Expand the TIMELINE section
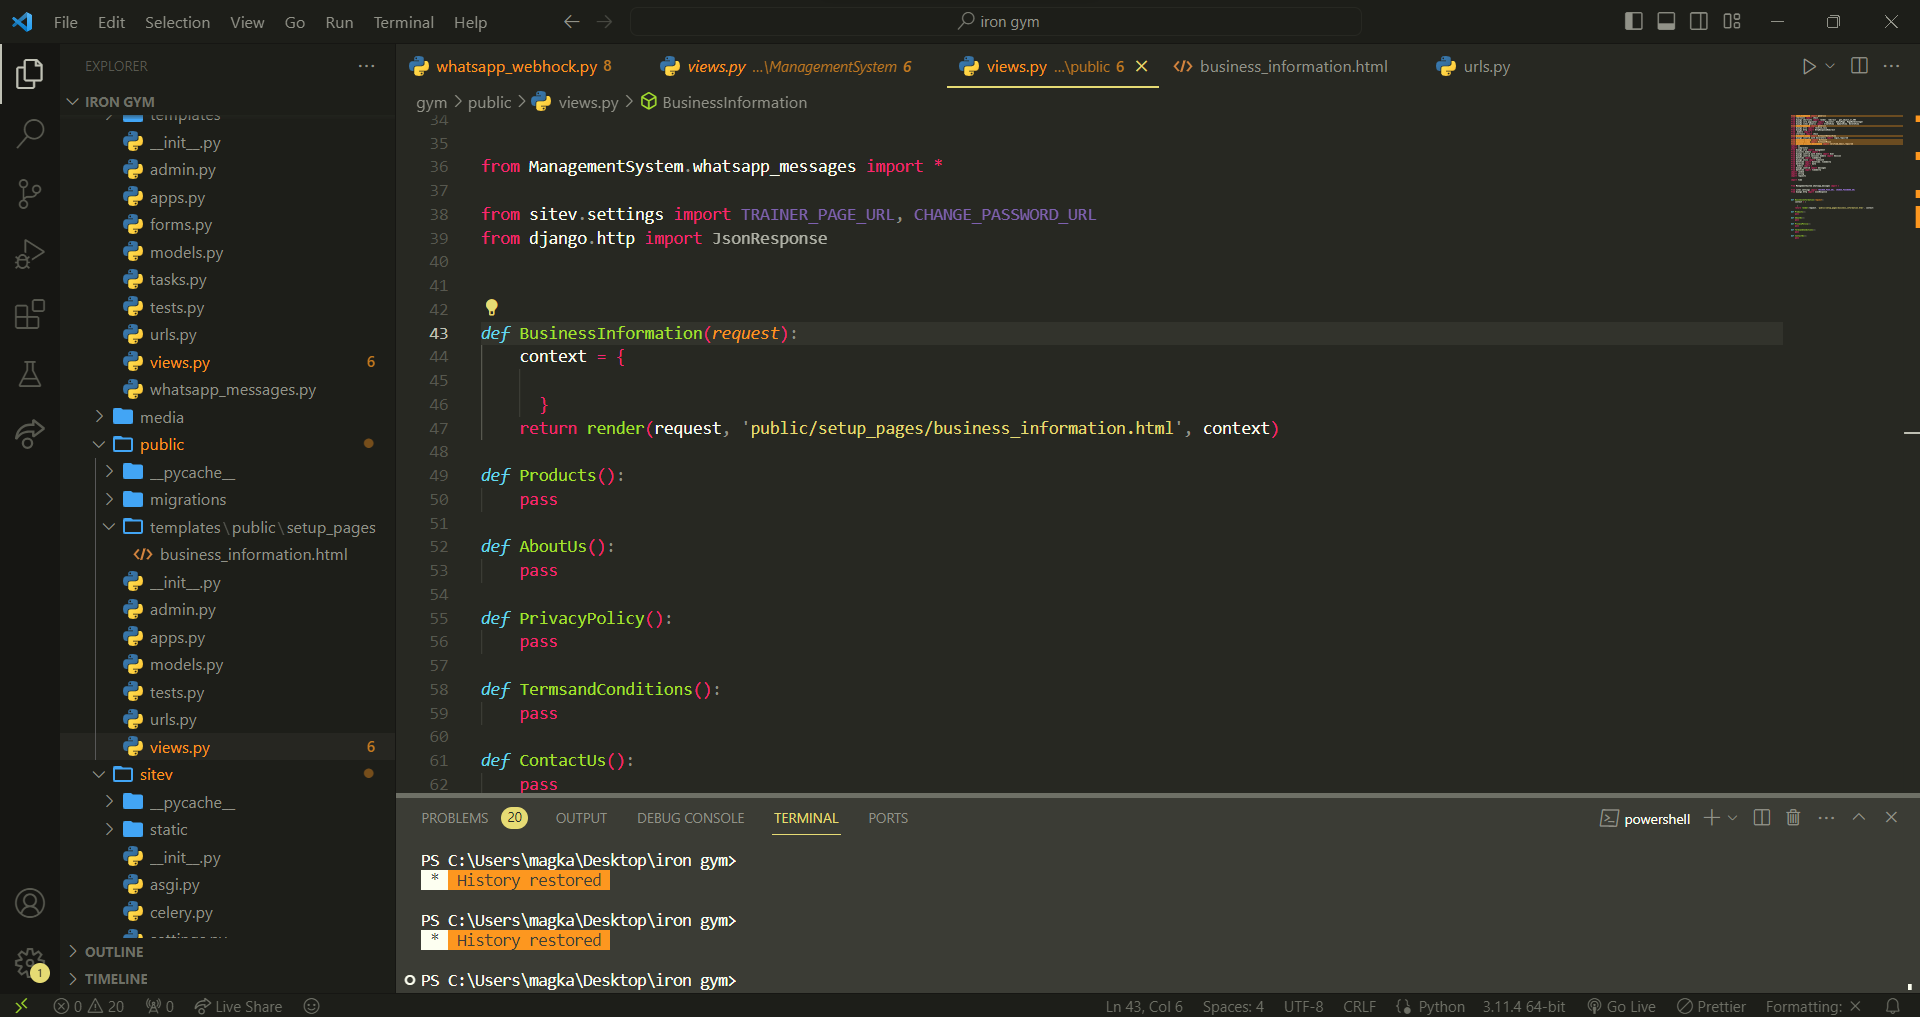This screenshot has height=1017, width=1920. click(x=106, y=979)
